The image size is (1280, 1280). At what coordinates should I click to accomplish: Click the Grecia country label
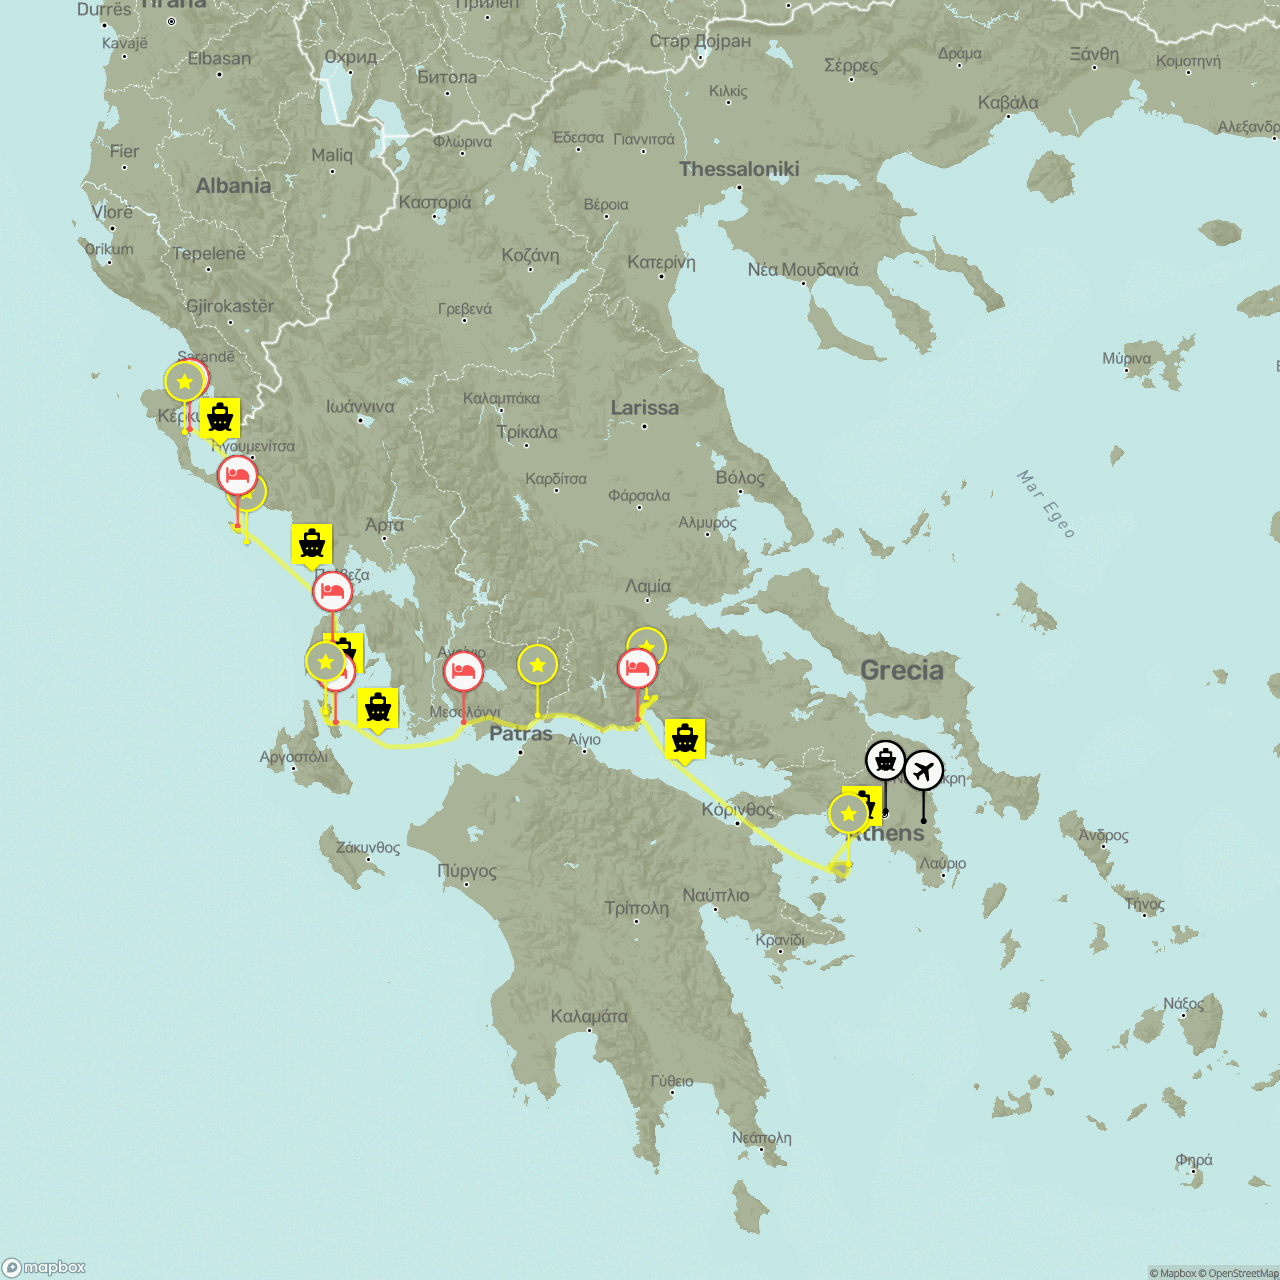pos(902,670)
